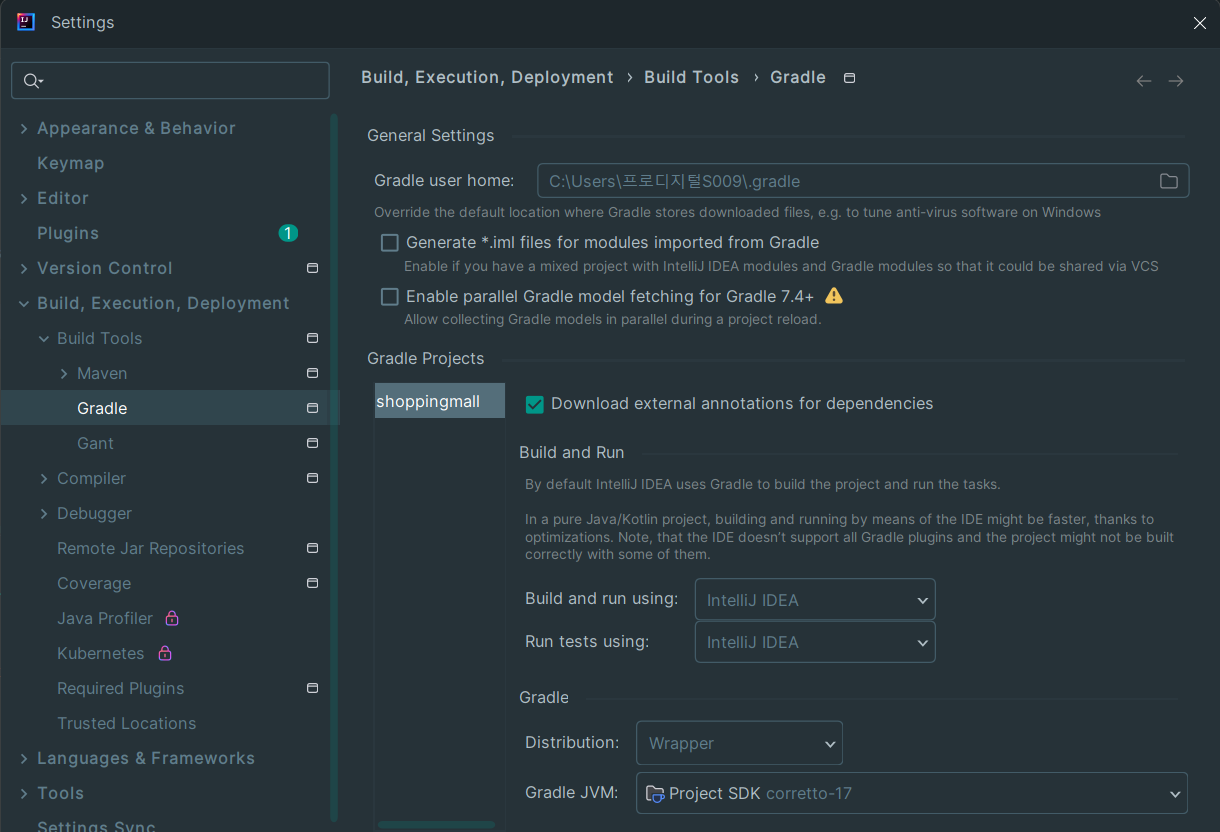Expand the Maven node

click(x=64, y=373)
